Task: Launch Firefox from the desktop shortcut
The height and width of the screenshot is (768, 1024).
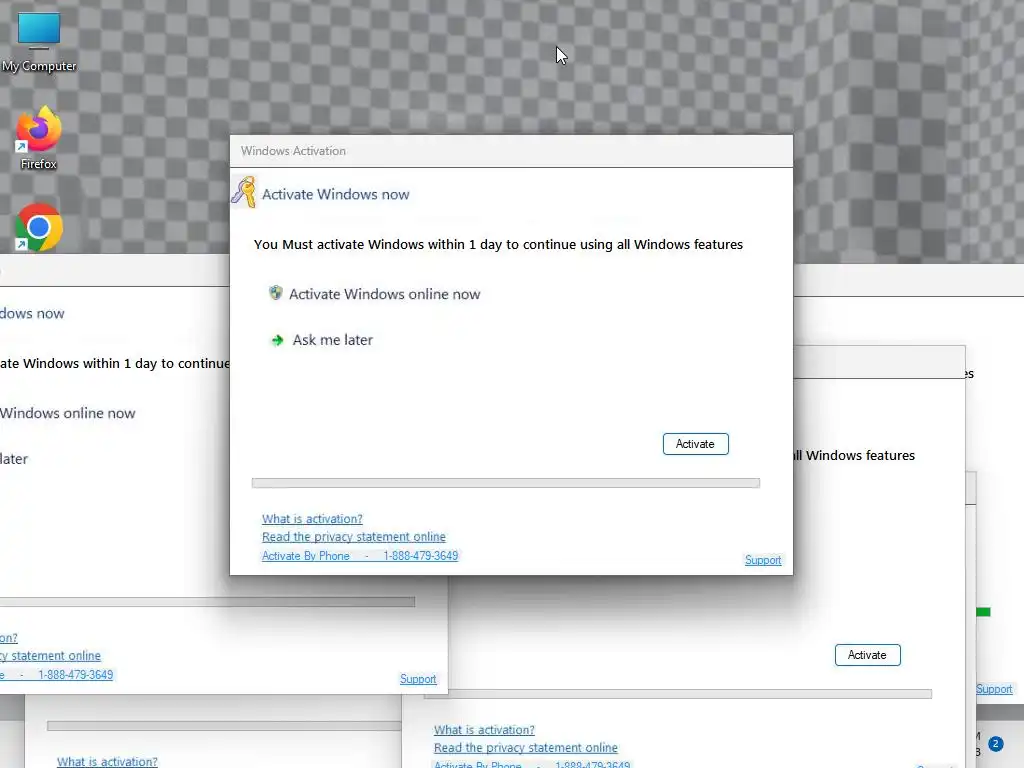Action: coord(39,138)
